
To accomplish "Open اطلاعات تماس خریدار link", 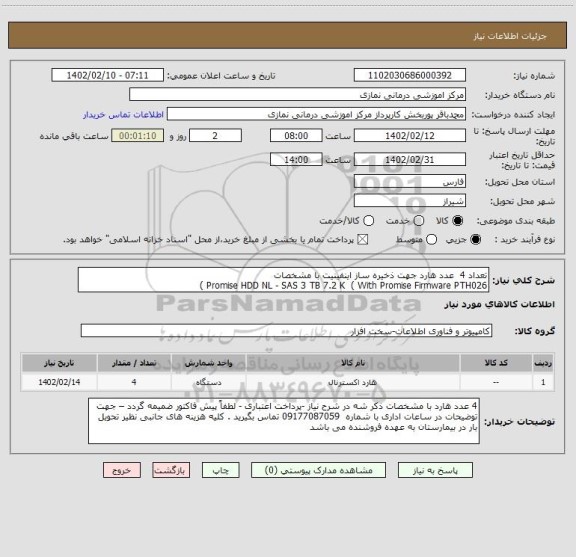I will coord(123,115).
